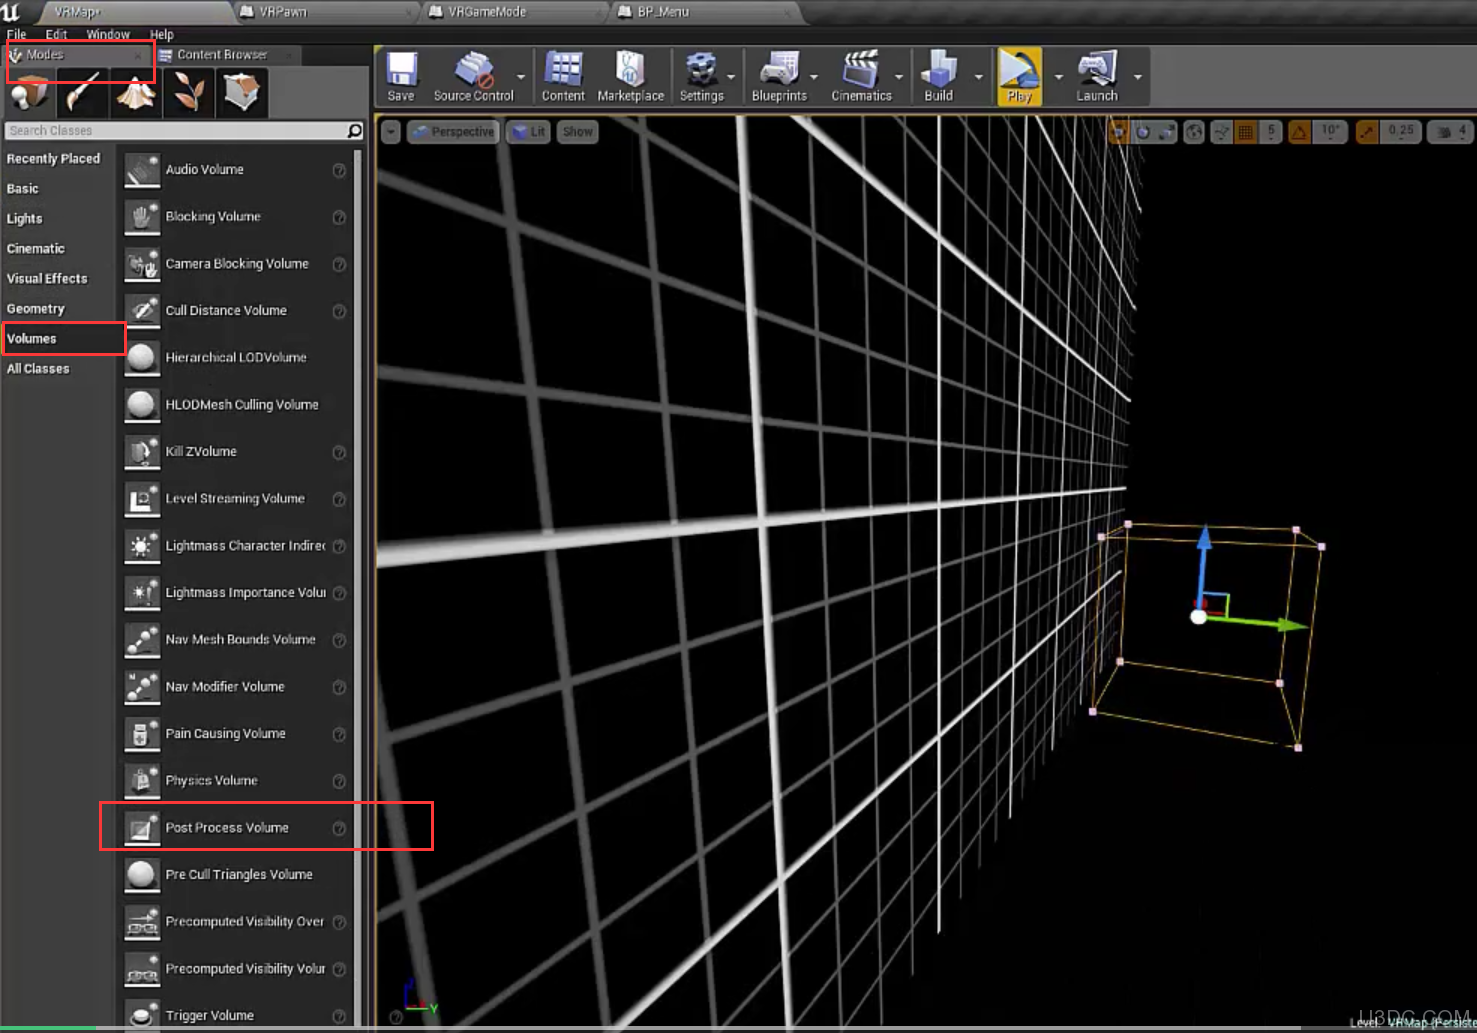The image size is (1477, 1033).
Task: Expand the Settings dropdown arrow
Action: click(x=731, y=77)
